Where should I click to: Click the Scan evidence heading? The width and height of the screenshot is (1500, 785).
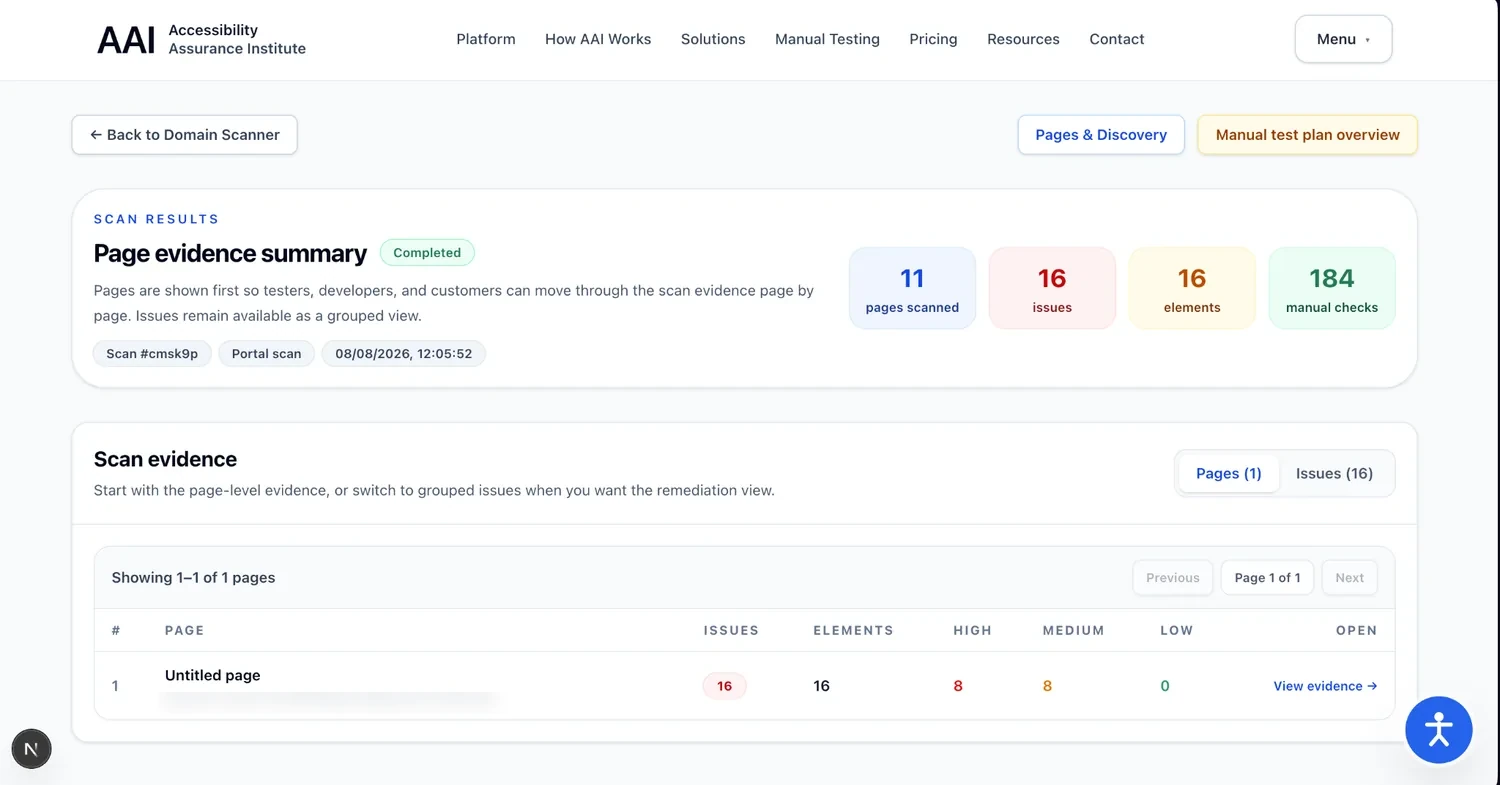point(165,459)
